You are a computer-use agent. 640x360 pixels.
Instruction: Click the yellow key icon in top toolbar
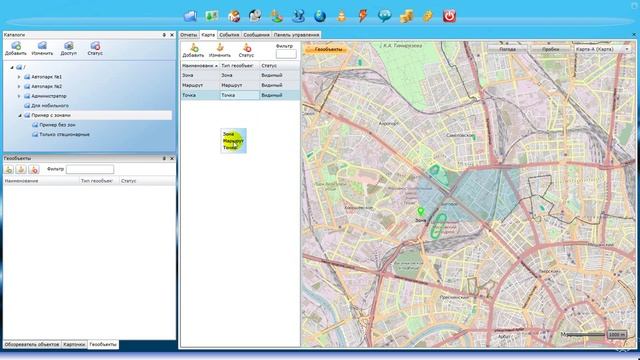tap(428, 16)
